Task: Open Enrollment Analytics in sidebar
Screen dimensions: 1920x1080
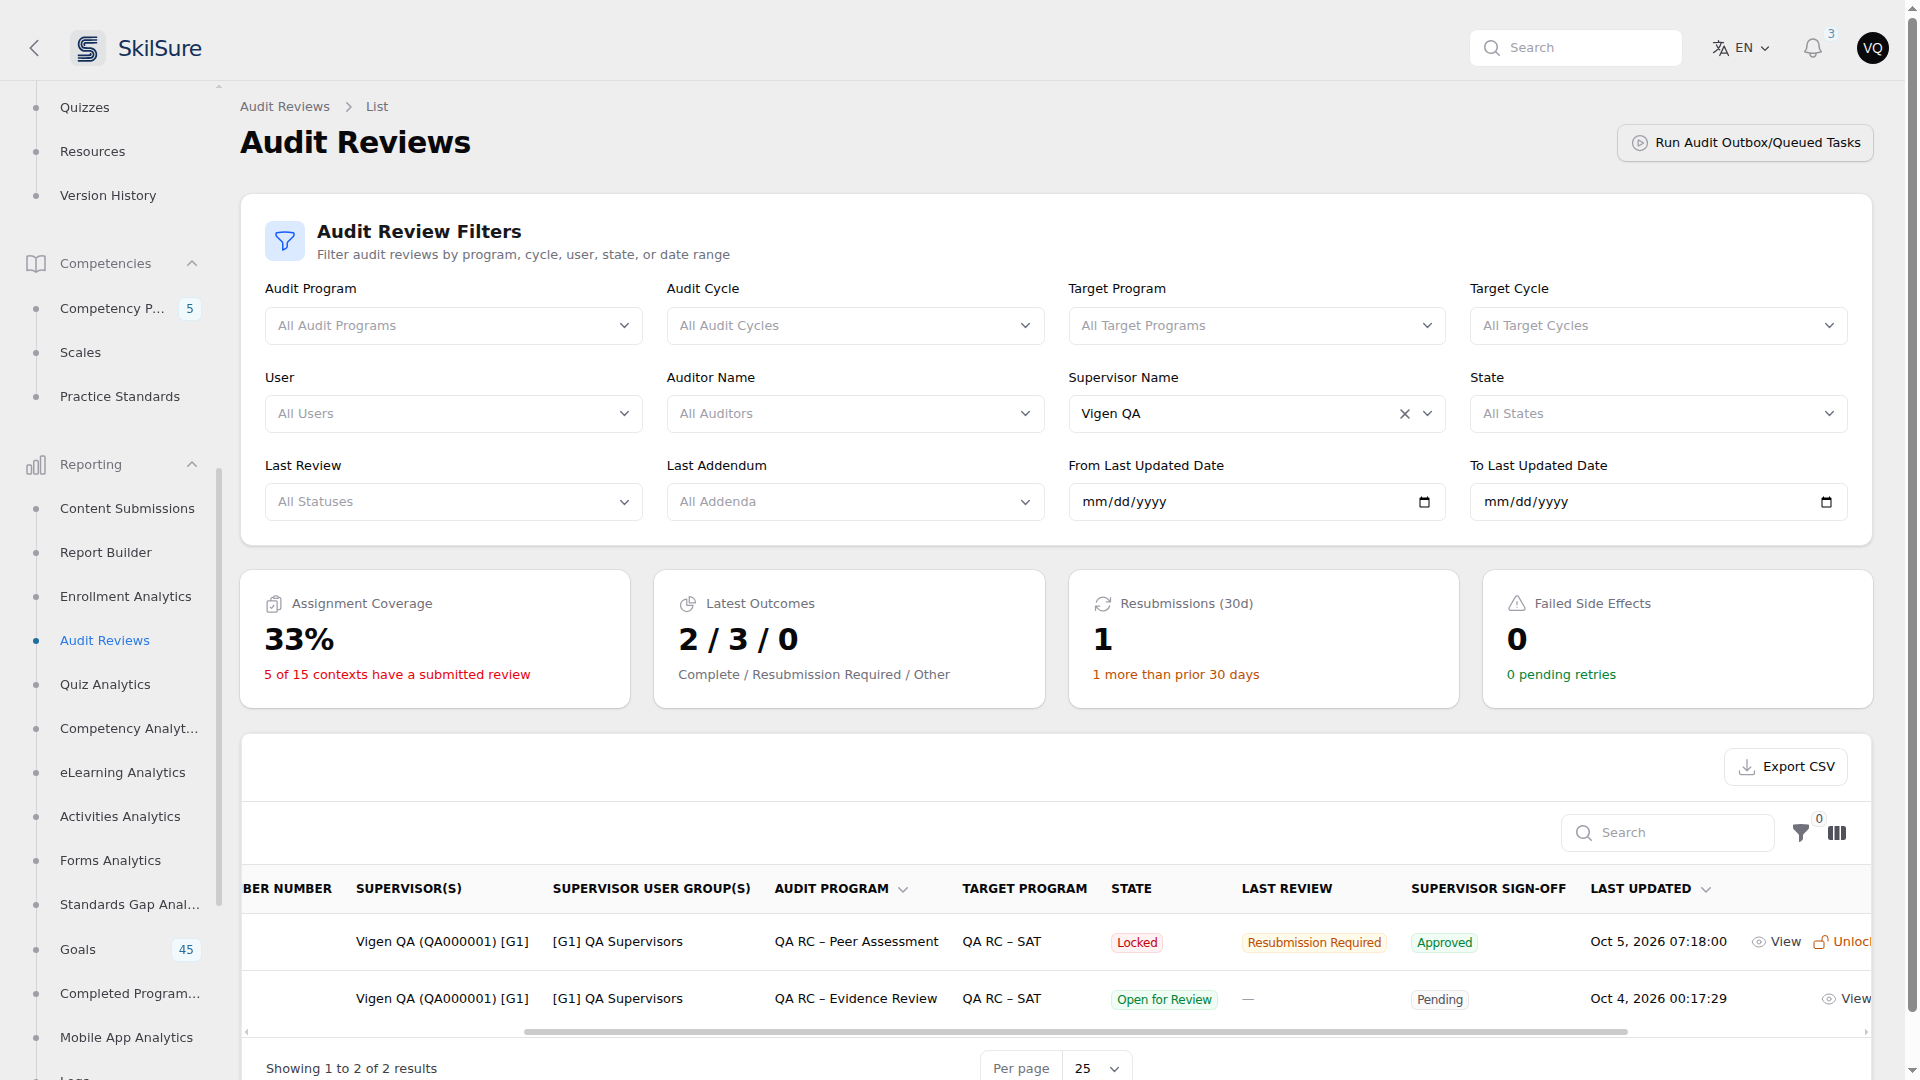Action: pos(125,597)
